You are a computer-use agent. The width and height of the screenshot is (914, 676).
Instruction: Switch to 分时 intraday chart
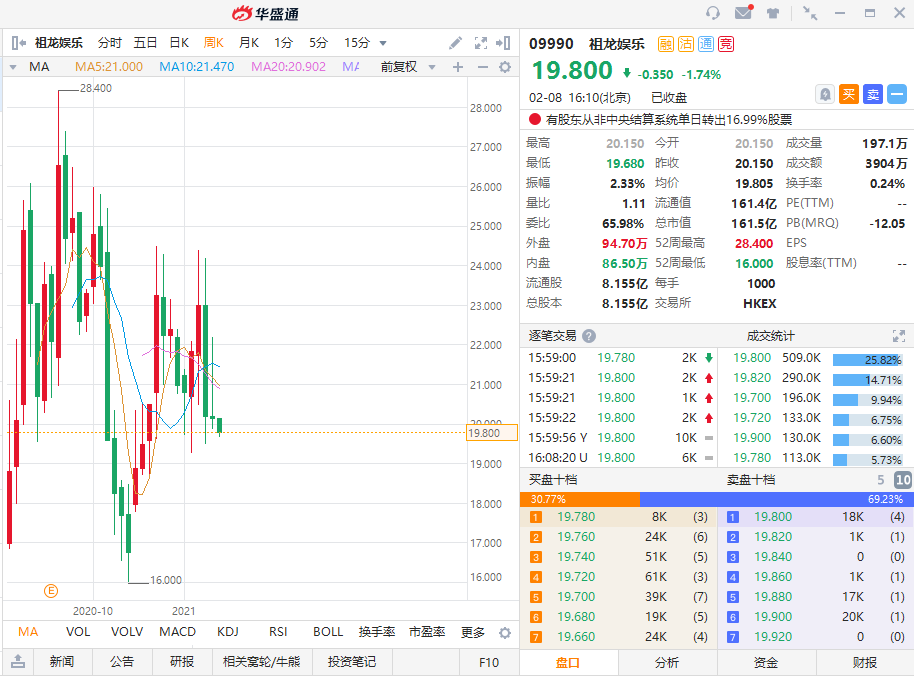(x=110, y=43)
